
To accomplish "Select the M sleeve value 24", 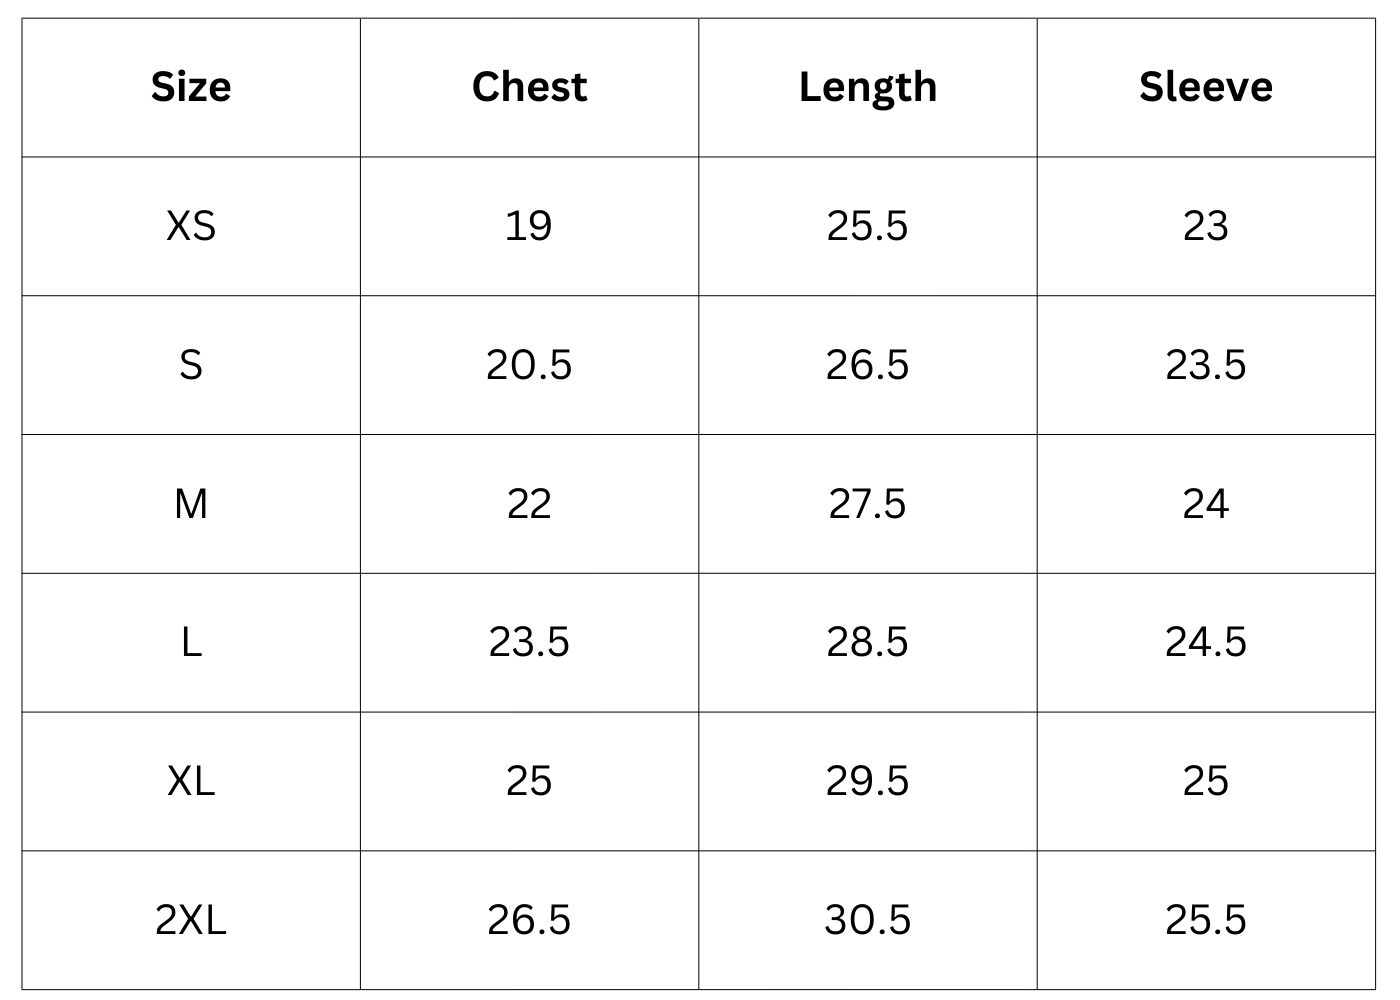I will [x=1205, y=504].
